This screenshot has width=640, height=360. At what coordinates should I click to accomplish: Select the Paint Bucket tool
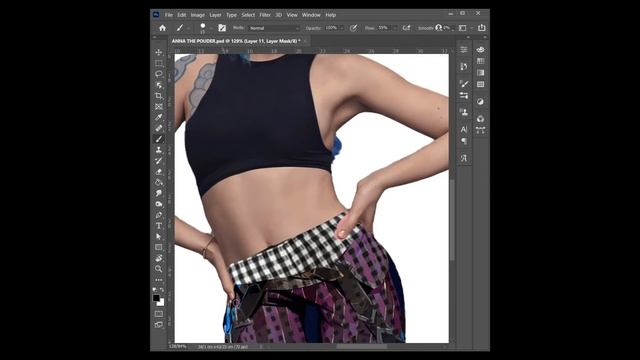click(x=159, y=182)
